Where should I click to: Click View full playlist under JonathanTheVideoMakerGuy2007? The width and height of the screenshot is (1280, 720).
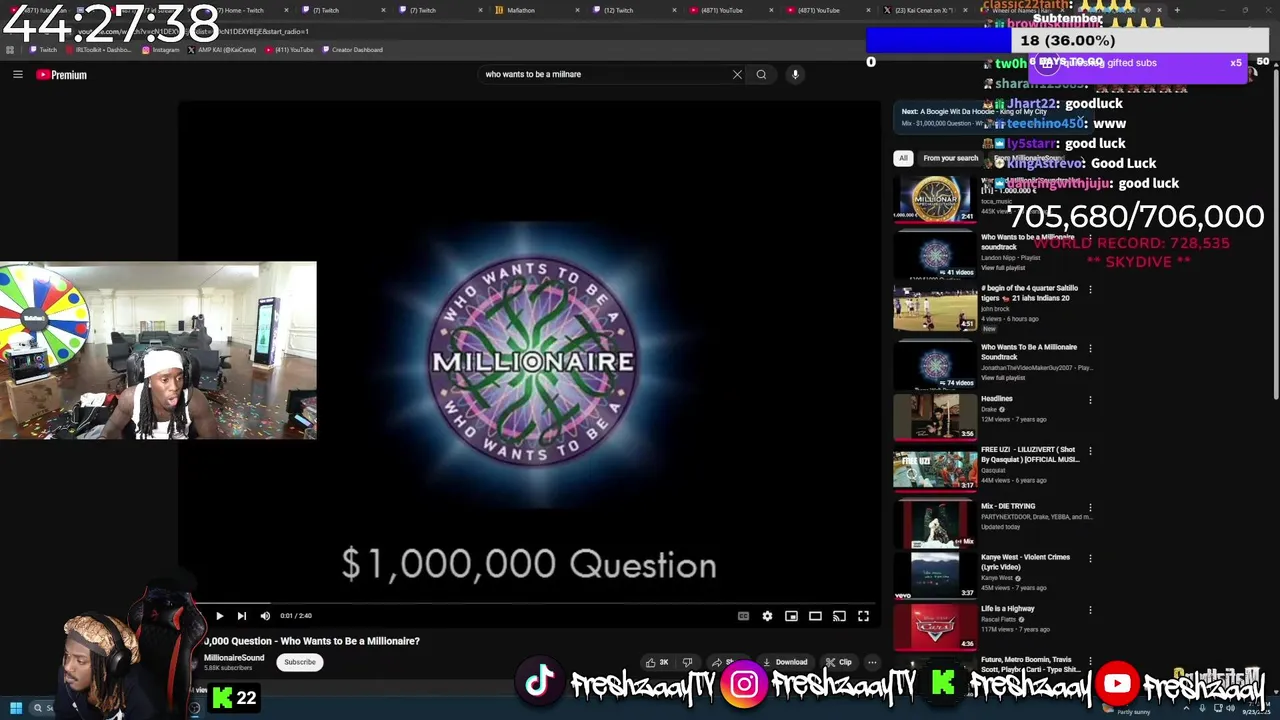tap(1003, 378)
